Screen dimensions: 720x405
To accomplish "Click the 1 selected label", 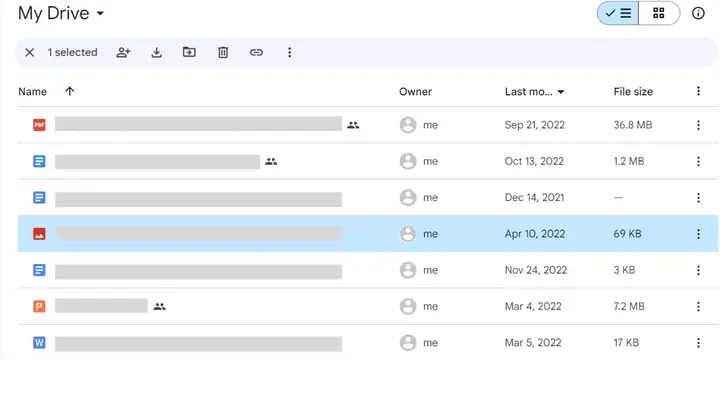I will click(x=73, y=52).
